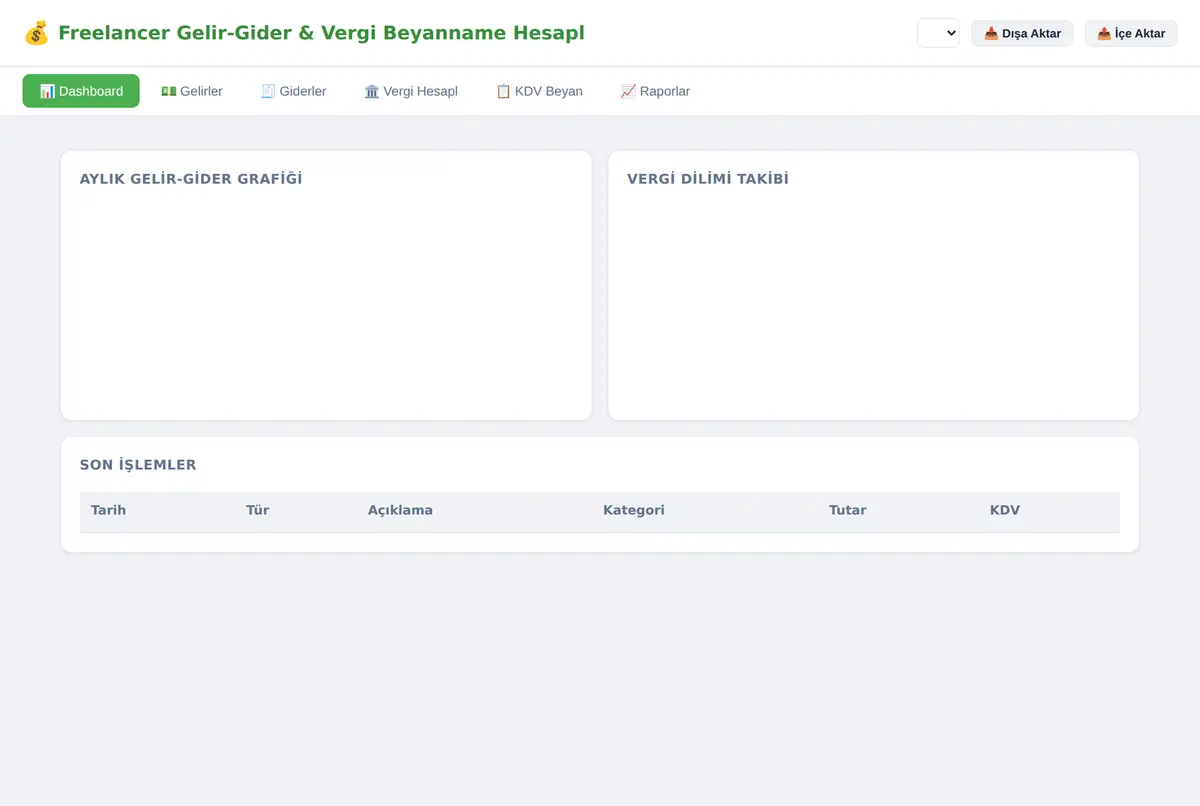Click the Aylık Gelir-Gider Grafiği heading
This screenshot has height=806, width=1200.
click(x=191, y=179)
